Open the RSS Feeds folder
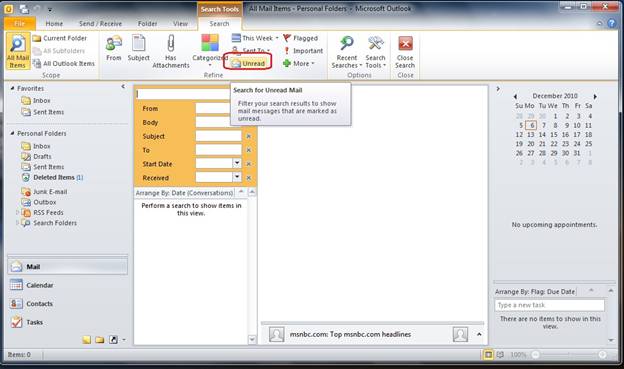Viewport: 624px width, 369px height. (x=43, y=213)
